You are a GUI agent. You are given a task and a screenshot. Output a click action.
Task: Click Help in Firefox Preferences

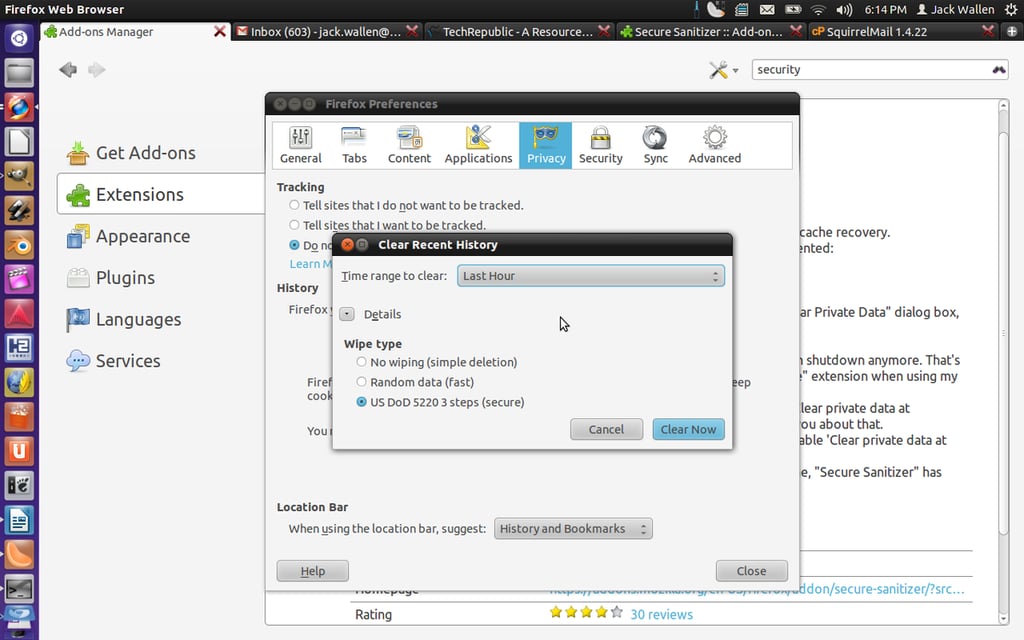(312, 571)
